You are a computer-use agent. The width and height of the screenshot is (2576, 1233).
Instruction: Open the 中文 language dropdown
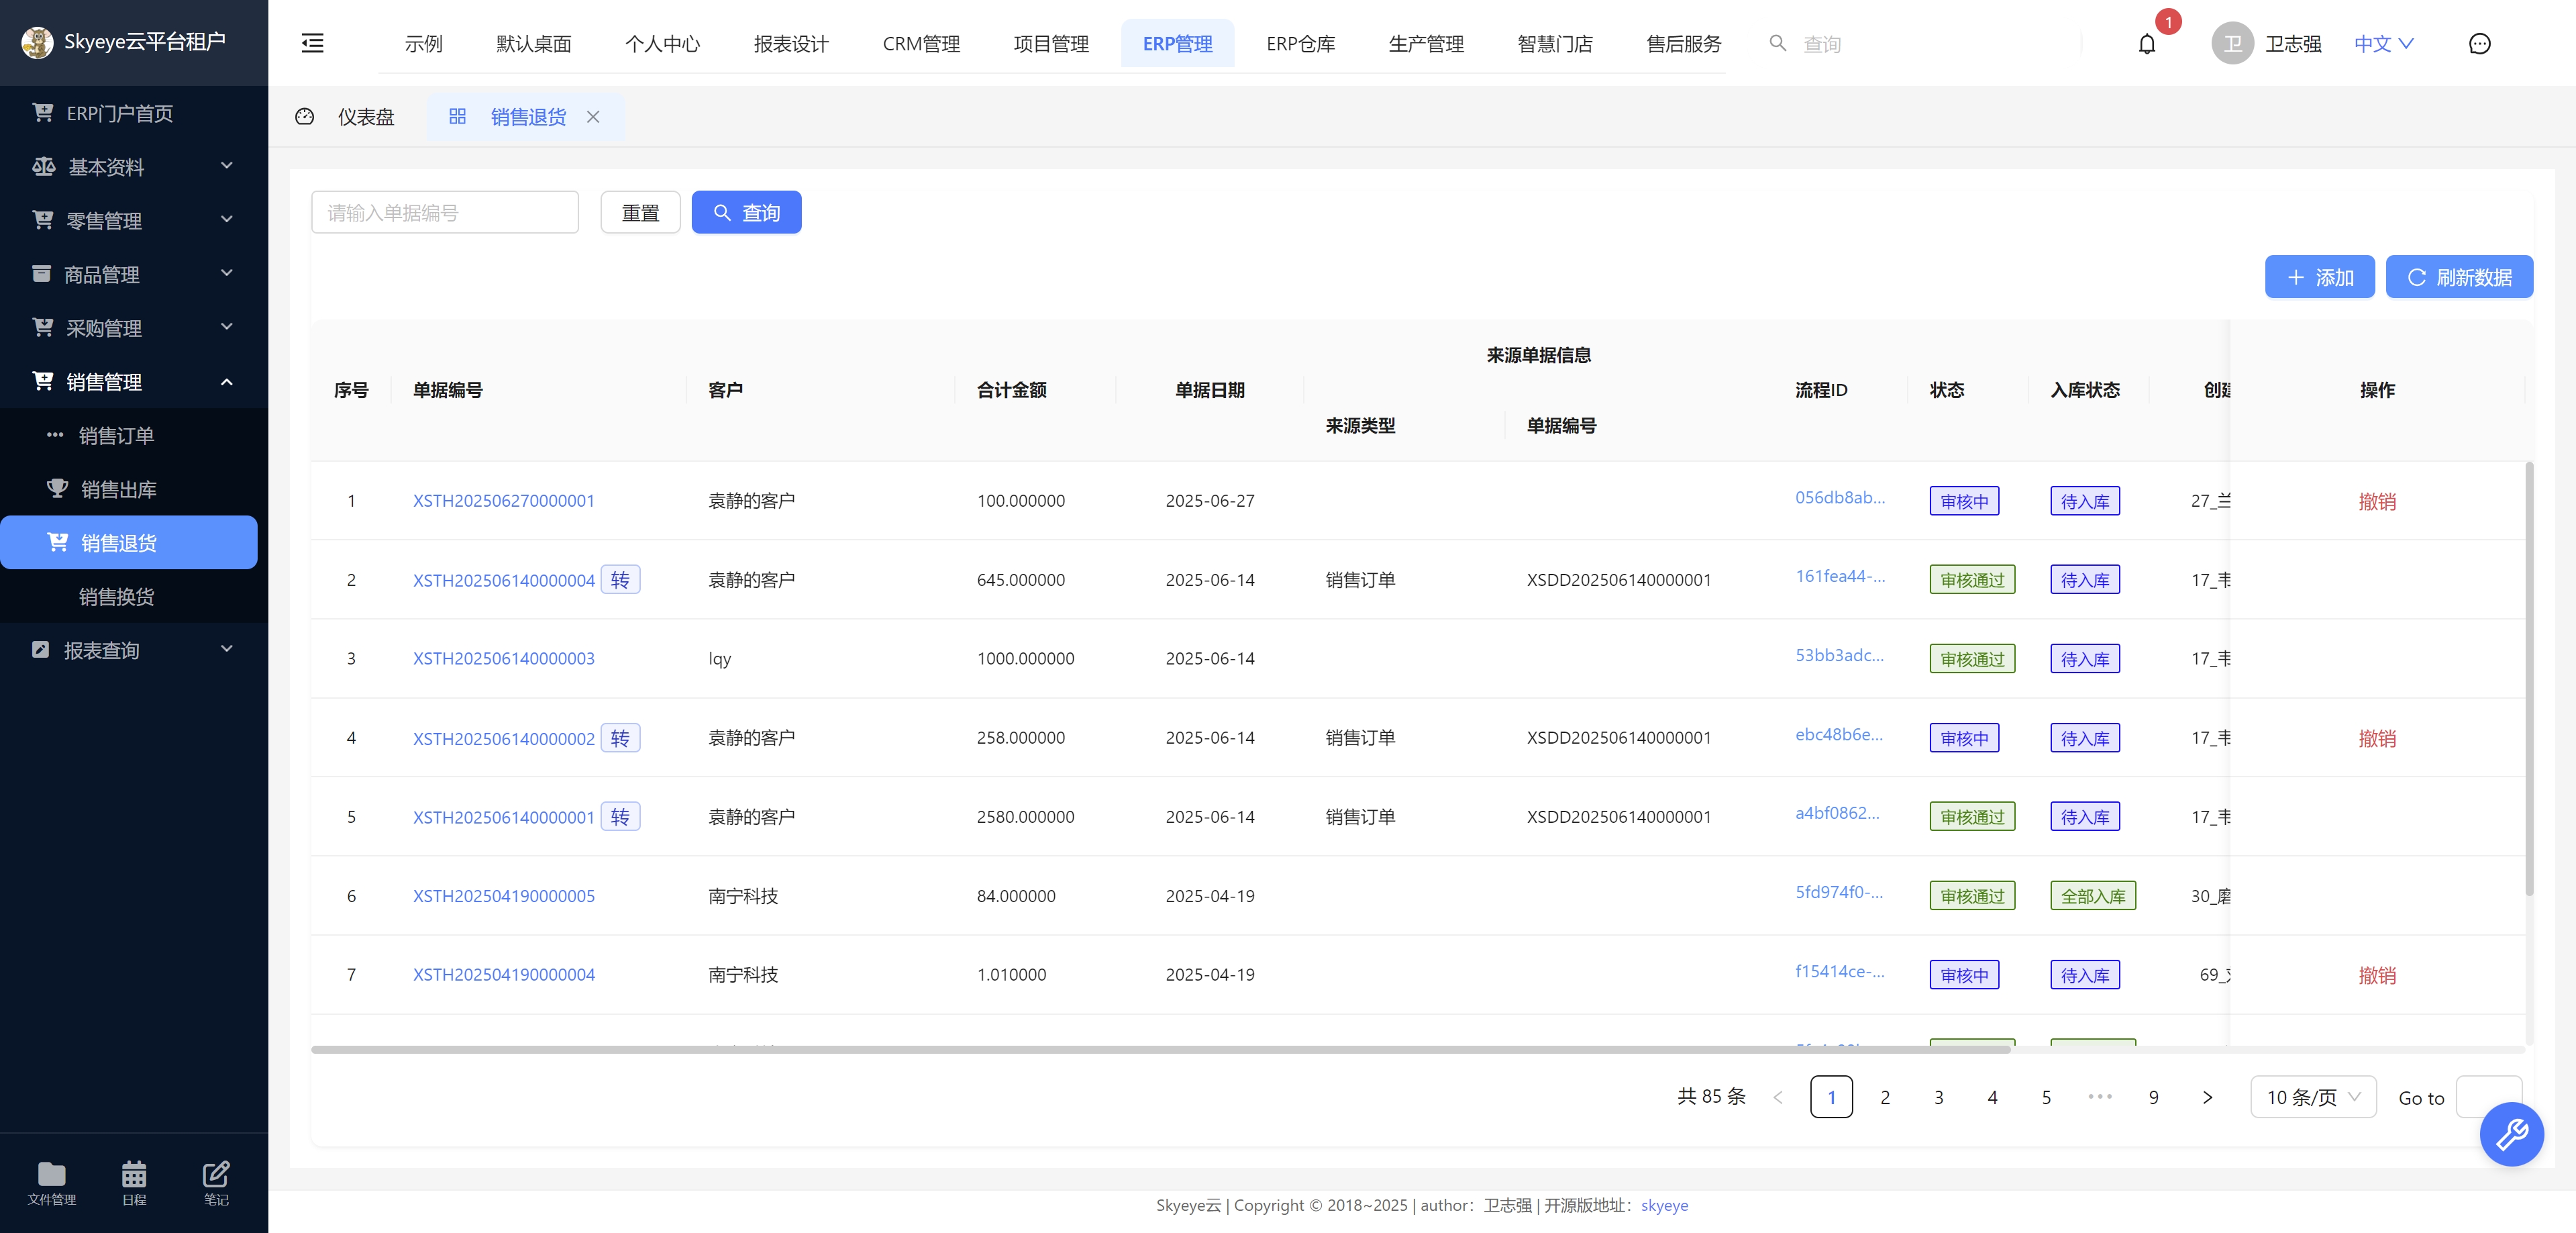[x=2383, y=44]
